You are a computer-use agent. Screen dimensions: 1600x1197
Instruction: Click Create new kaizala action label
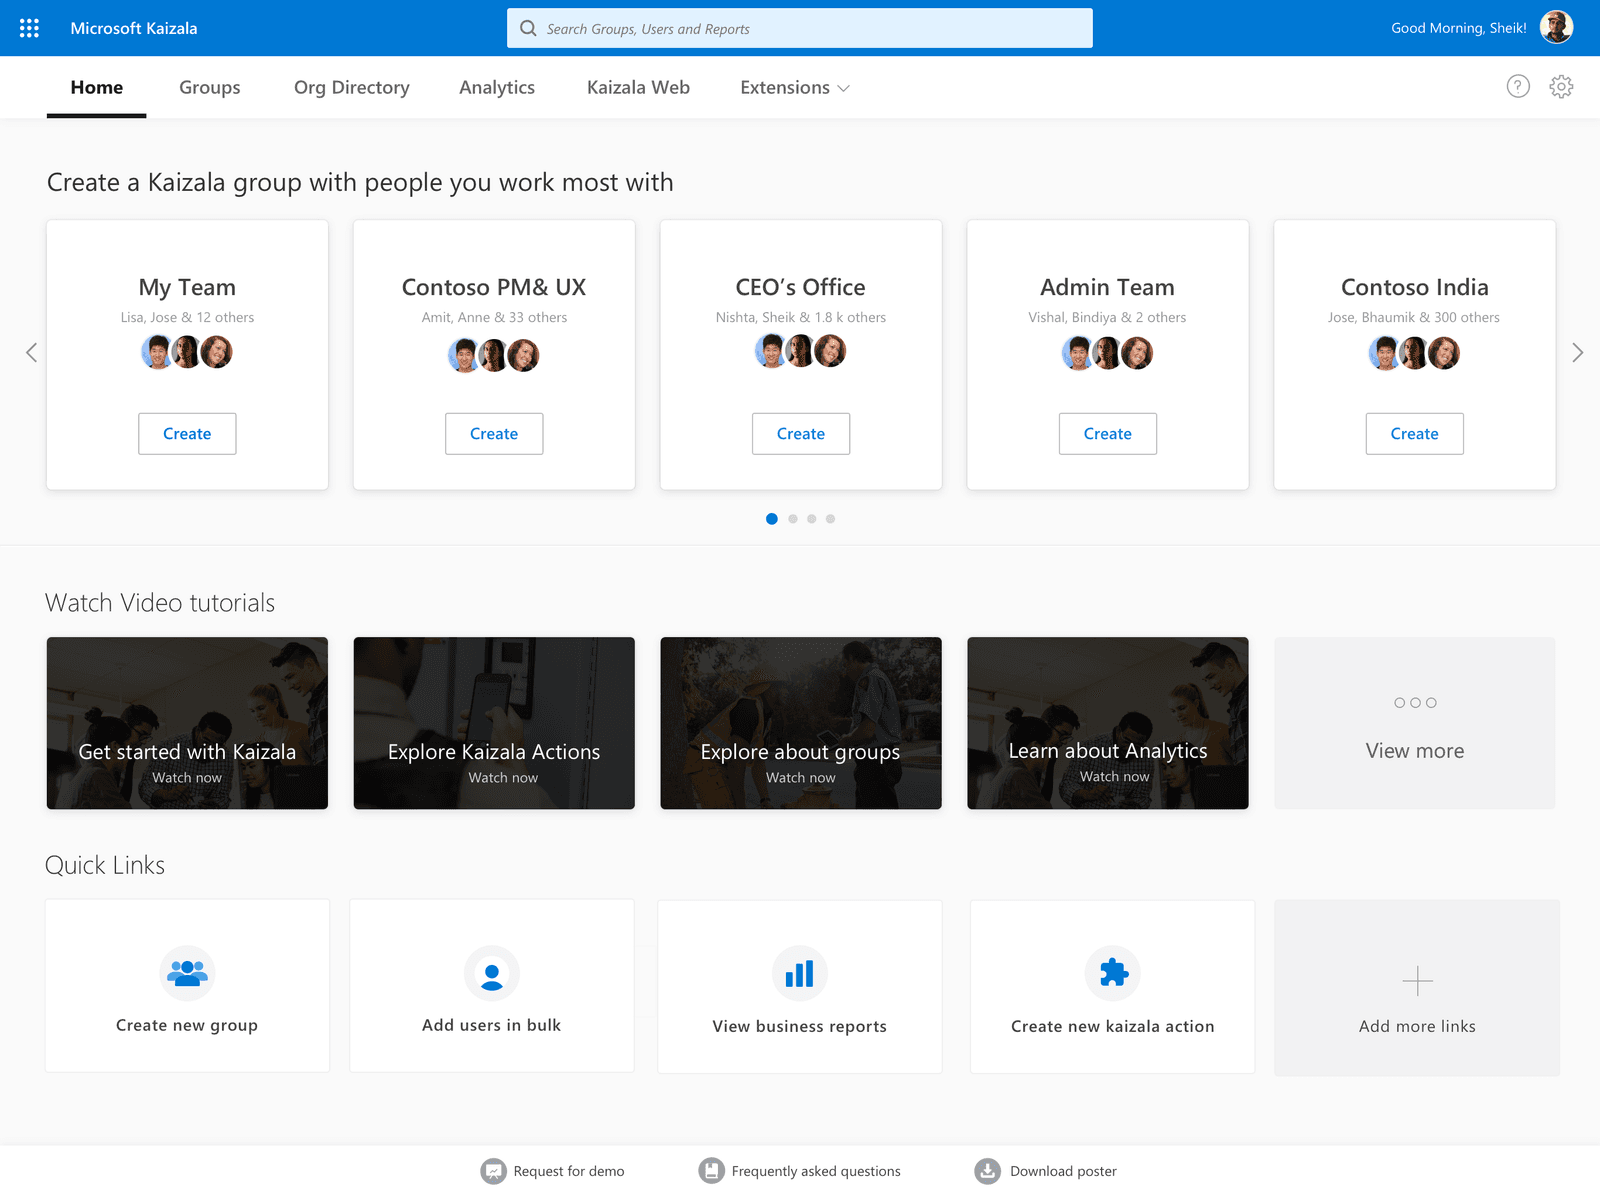(1113, 1026)
